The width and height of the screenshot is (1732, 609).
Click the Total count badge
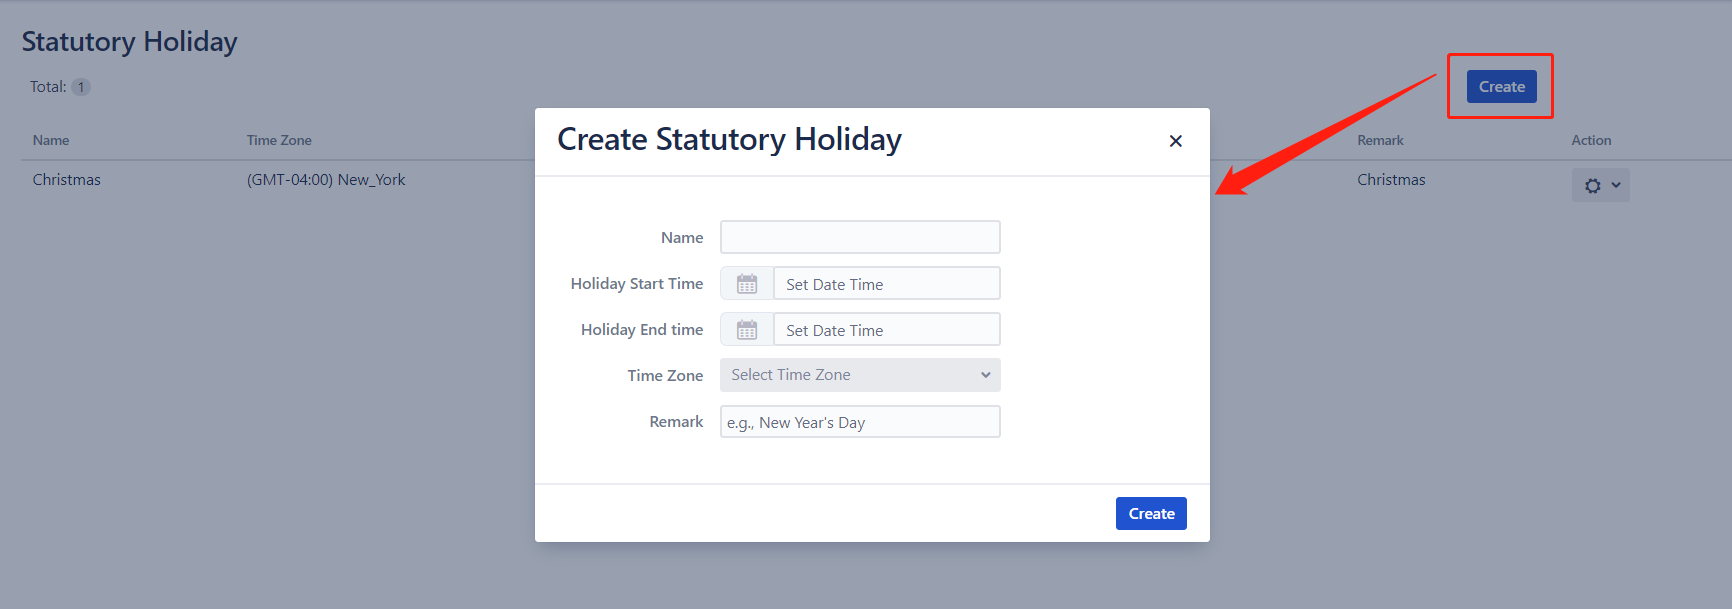(x=81, y=87)
